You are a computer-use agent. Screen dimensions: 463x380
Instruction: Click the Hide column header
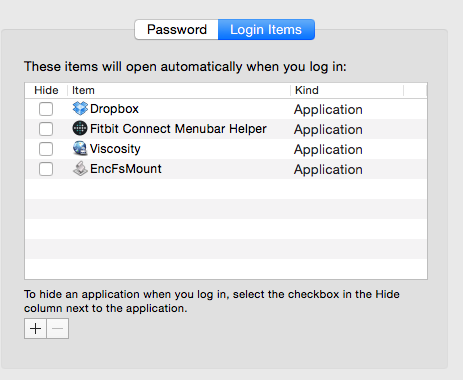pyautogui.click(x=46, y=90)
